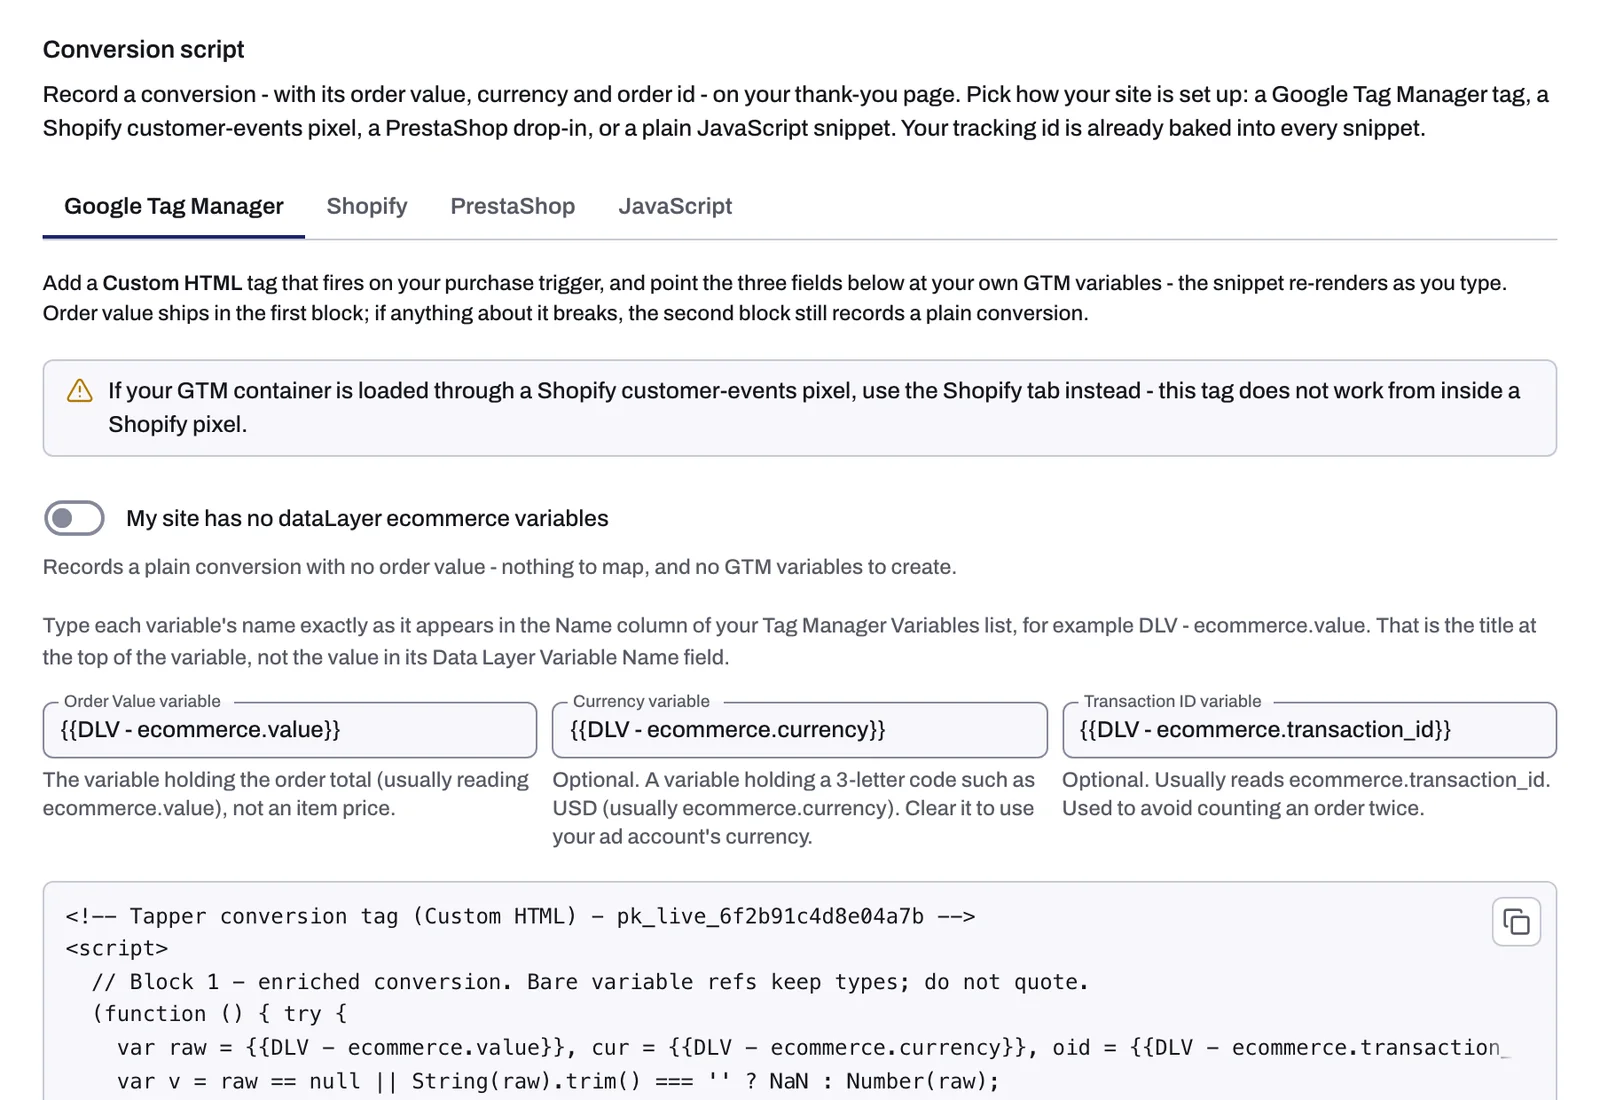Click the opening <script> tag line
This screenshot has width=1600, height=1100.
point(117,948)
